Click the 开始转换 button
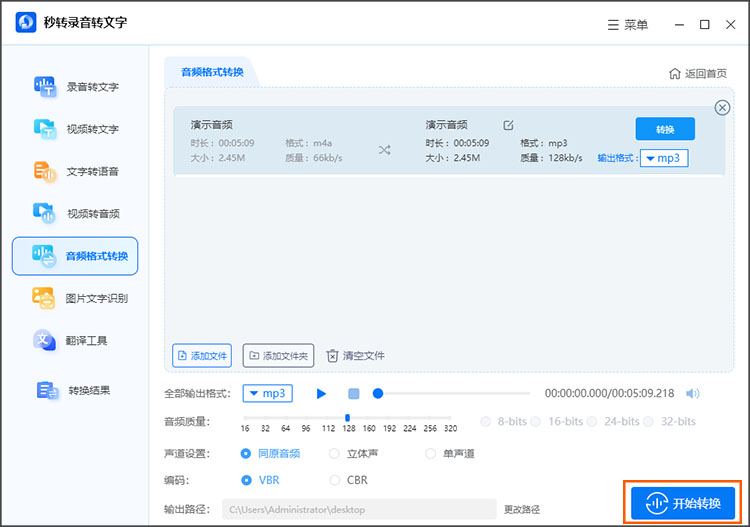750x527 pixels. pos(683,503)
